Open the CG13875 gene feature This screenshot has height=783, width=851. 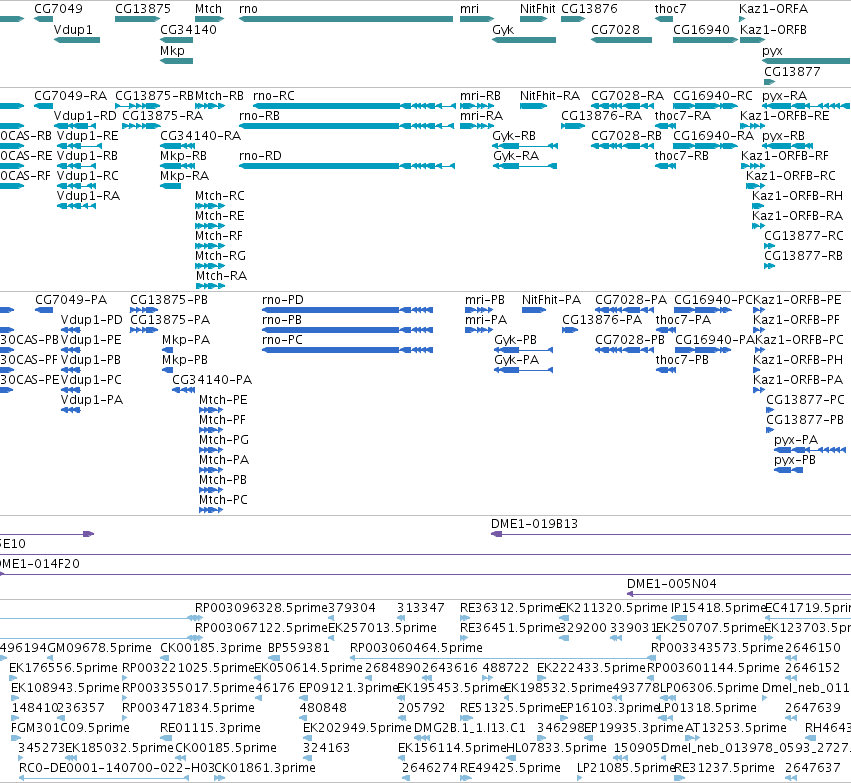(138, 19)
